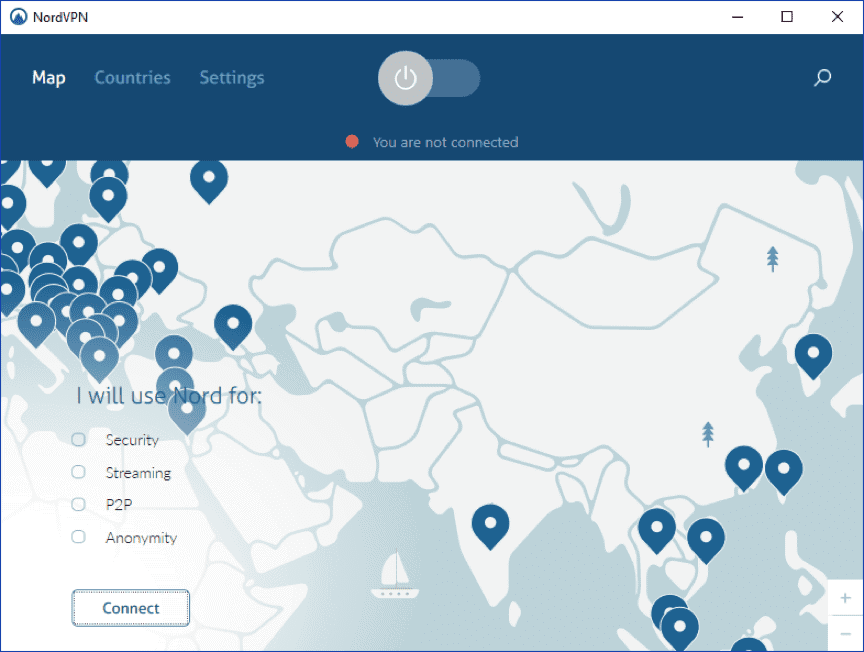Select the server pin on Japan

813,355
